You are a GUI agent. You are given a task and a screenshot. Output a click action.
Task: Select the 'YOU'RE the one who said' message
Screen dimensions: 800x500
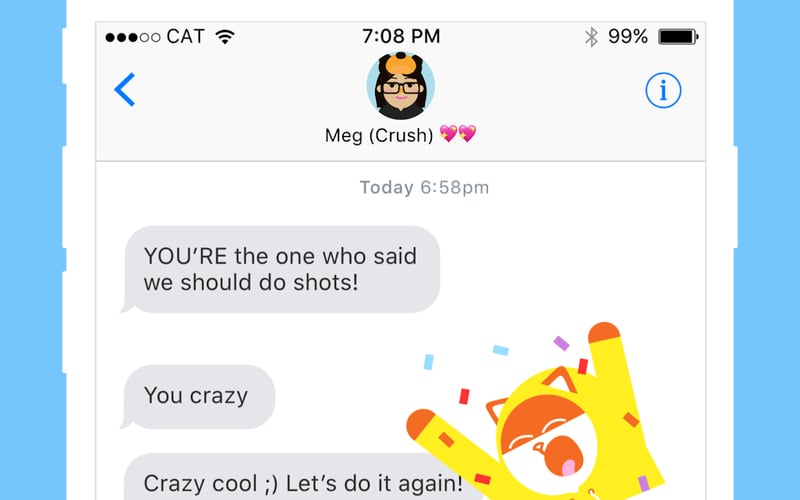coord(281,269)
